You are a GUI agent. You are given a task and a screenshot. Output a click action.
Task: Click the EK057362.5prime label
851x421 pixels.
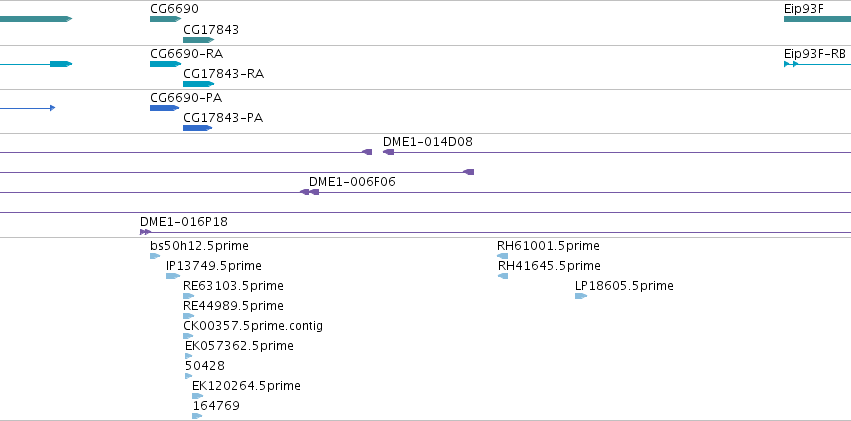(239, 346)
